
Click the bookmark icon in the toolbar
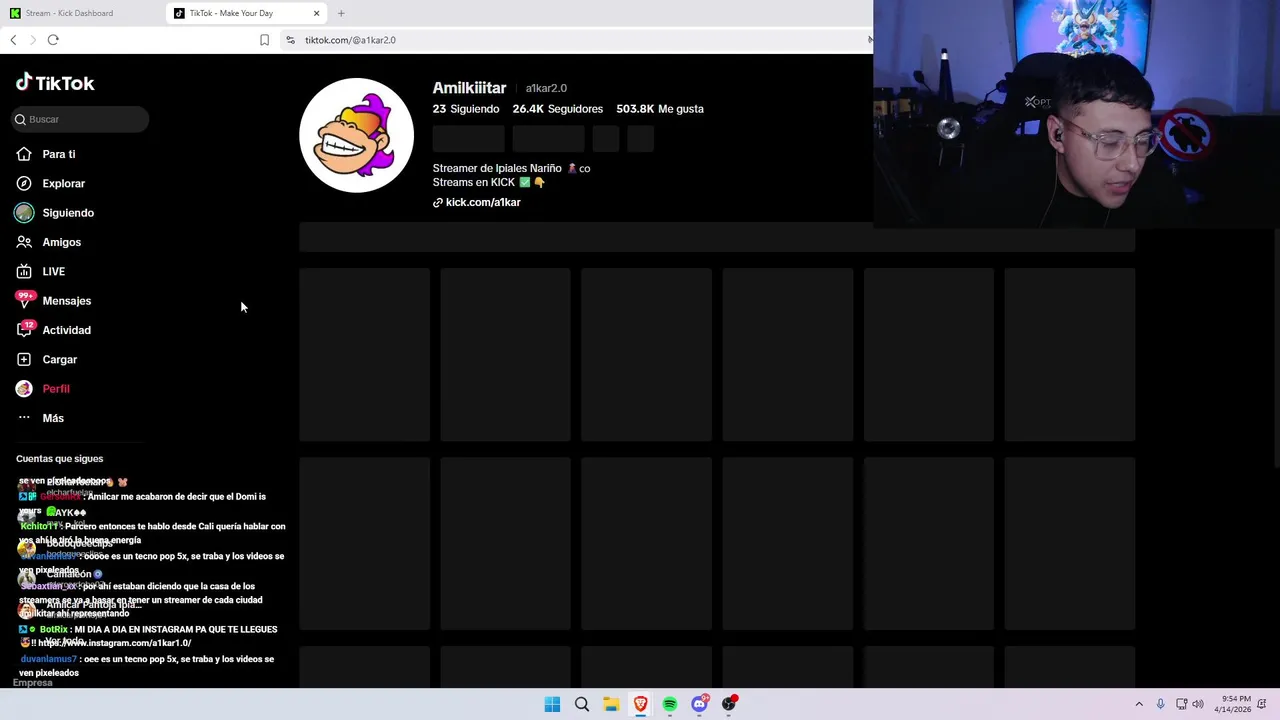264,40
